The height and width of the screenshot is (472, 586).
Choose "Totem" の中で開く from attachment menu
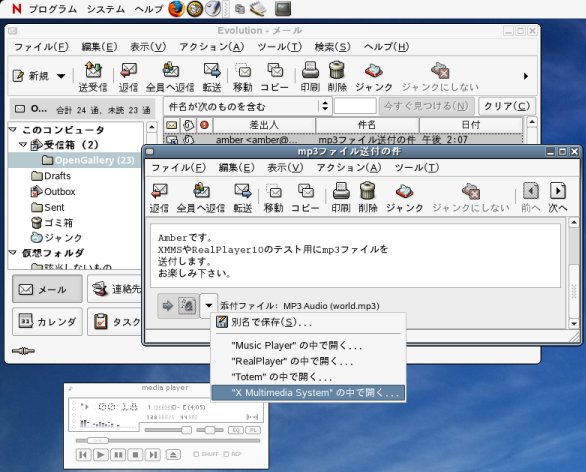[x=308, y=377]
